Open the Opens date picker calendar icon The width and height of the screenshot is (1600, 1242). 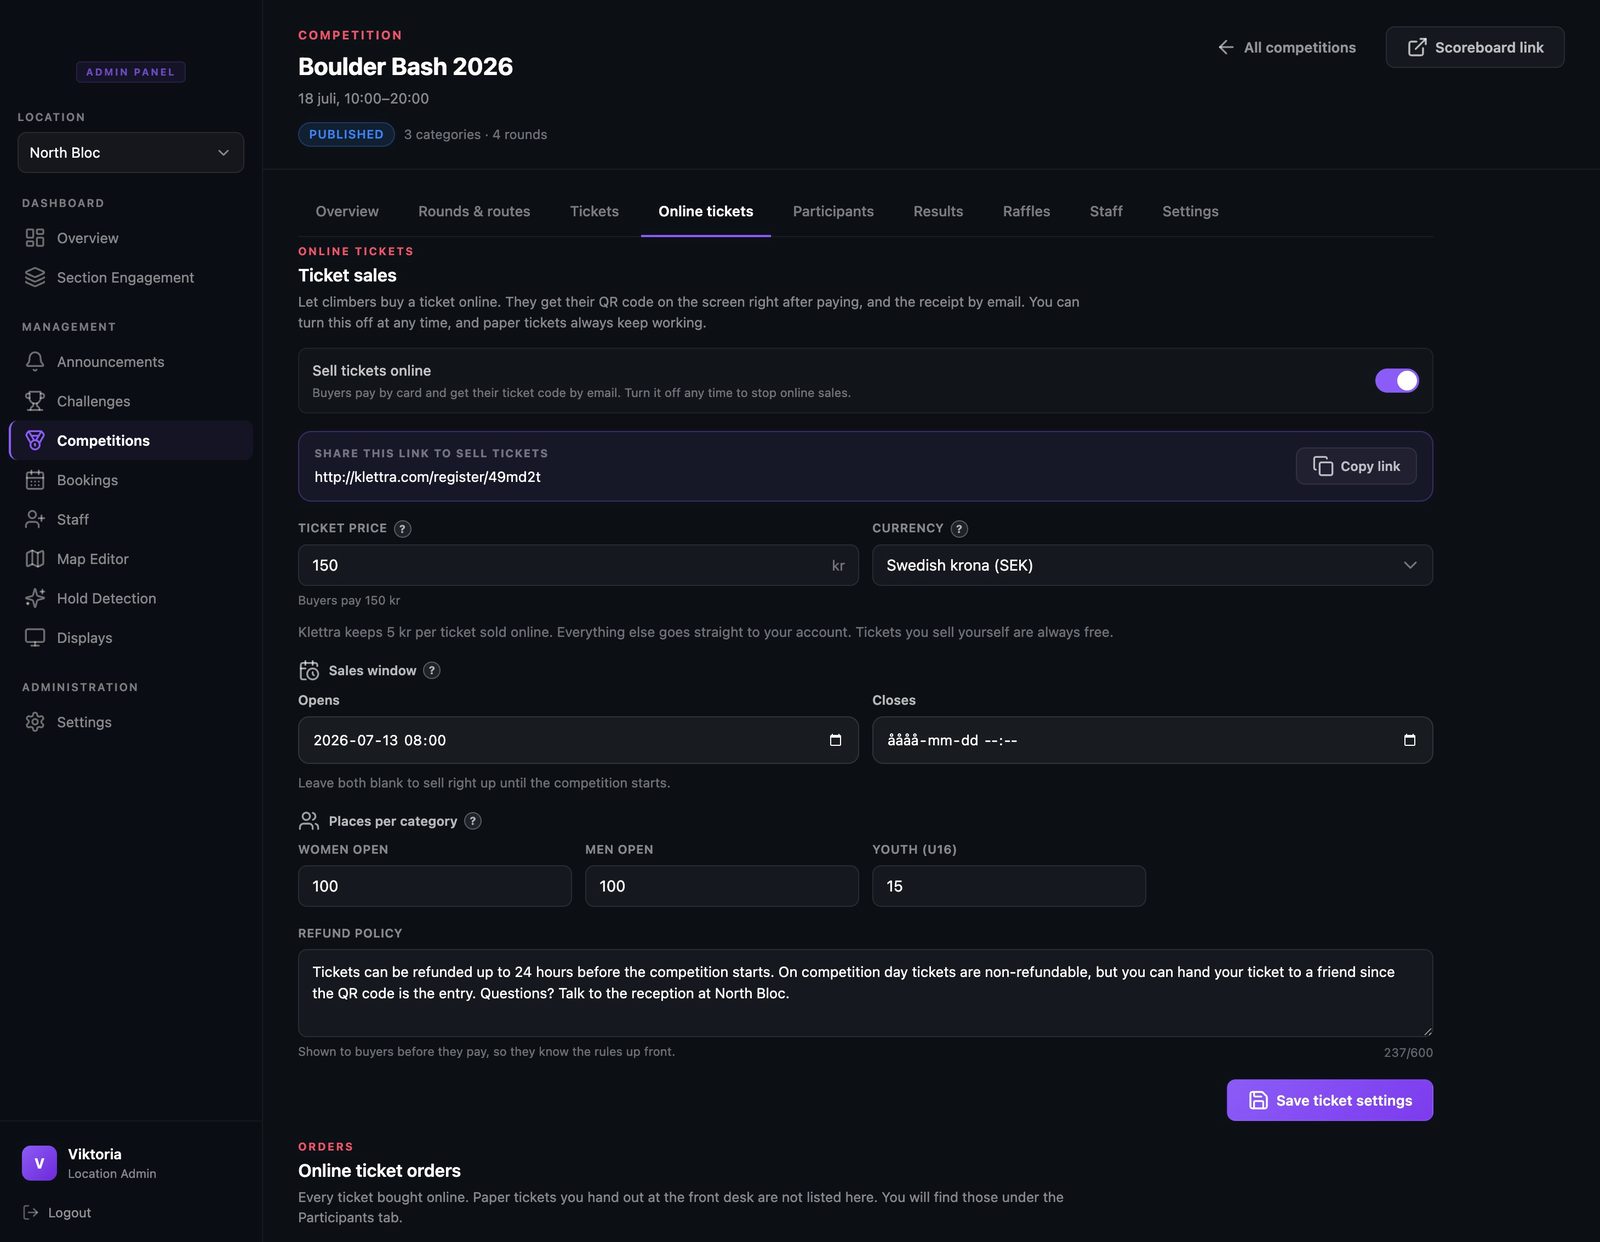click(835, 740)
